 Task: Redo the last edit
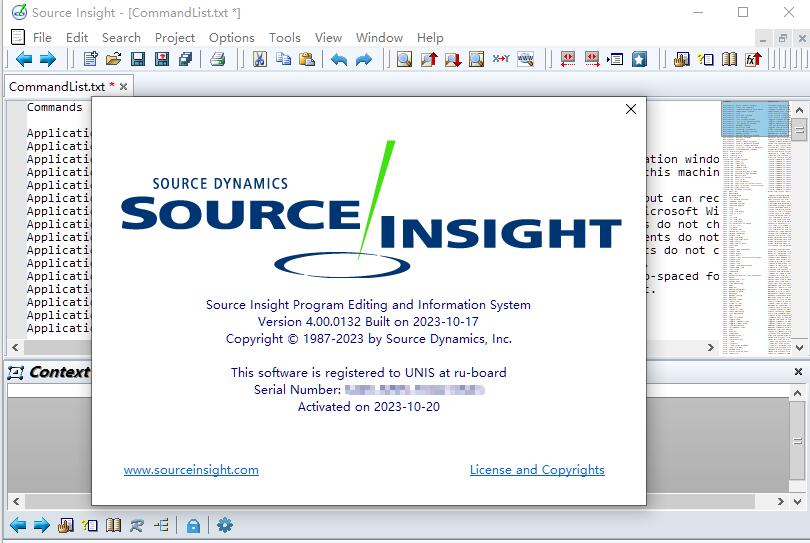tap(364, 59)
